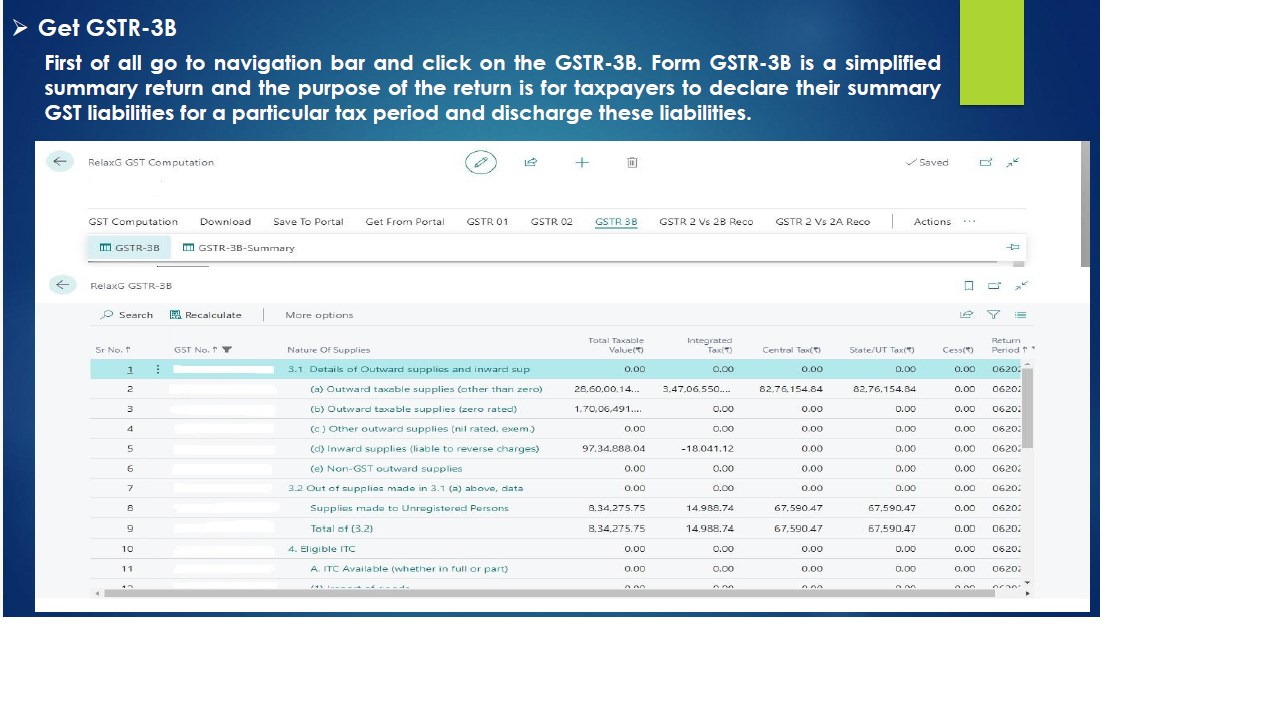Click 'Supplies made to Unregistered Persons' entry
This screenshot has height=720, width=1280.
409,508
